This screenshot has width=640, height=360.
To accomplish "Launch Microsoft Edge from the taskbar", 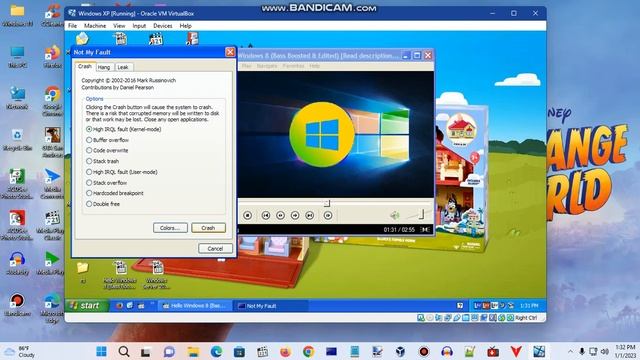I will [x=216, y=351].
